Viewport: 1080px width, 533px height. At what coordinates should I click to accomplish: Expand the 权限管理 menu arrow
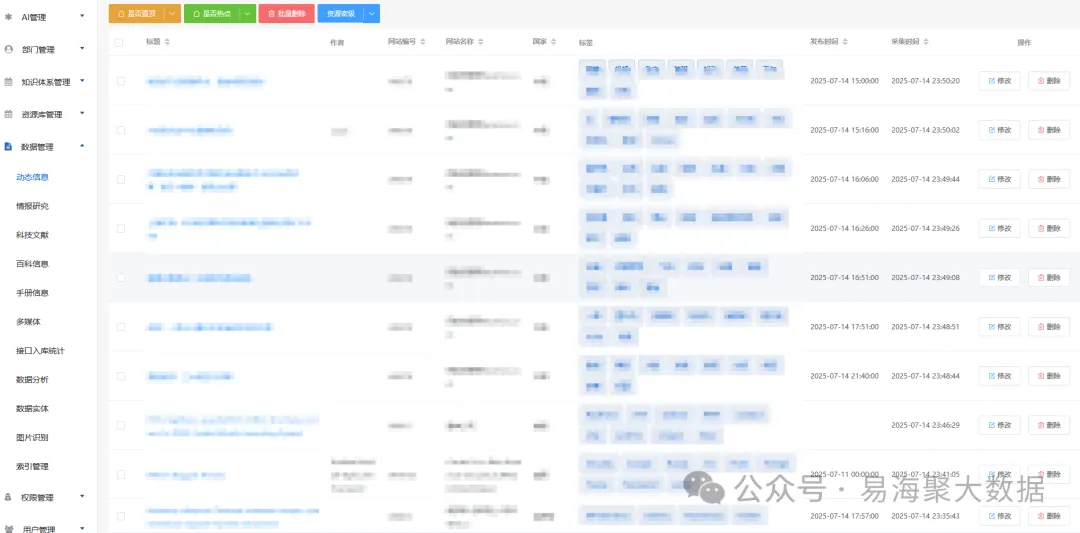(82, 496)
